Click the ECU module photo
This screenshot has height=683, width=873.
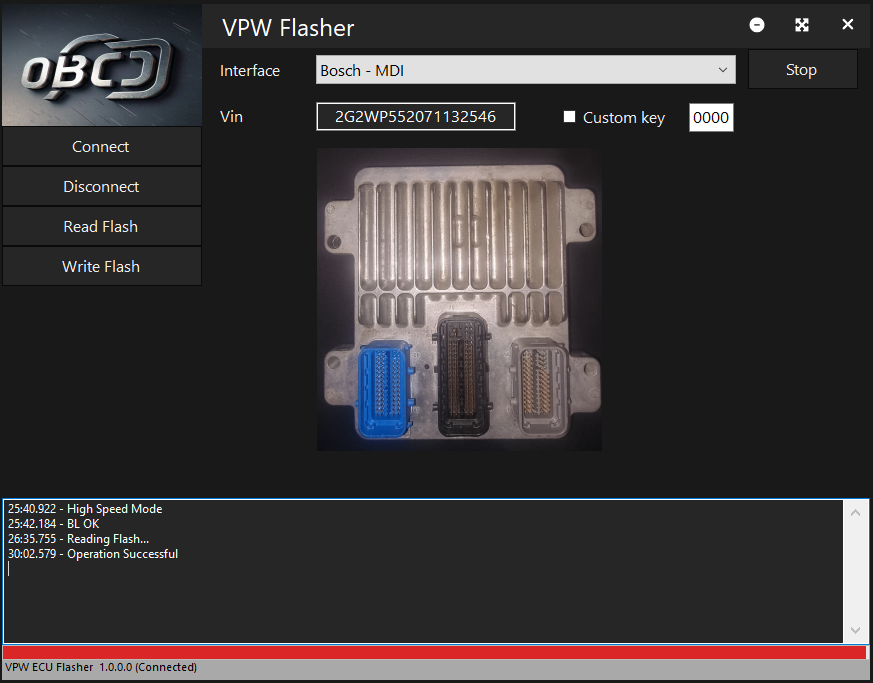[x=459, y=300]
